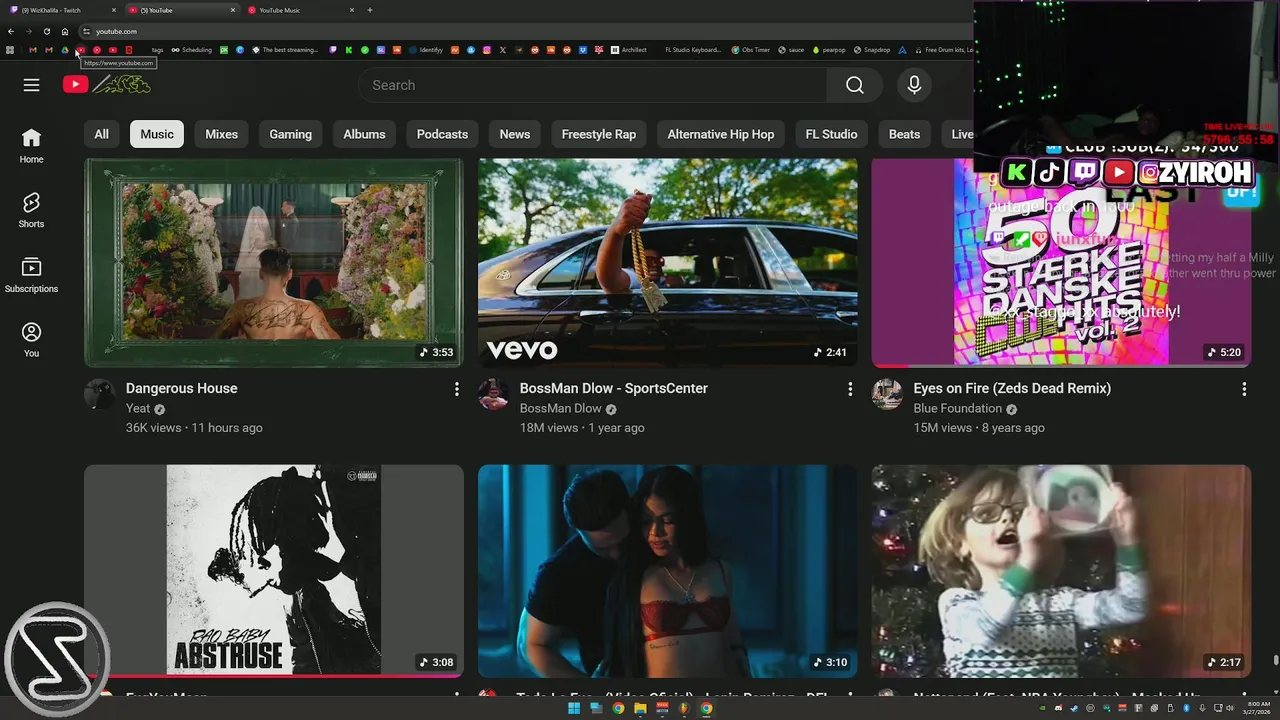Open the Scheduling bookmark

191,49
